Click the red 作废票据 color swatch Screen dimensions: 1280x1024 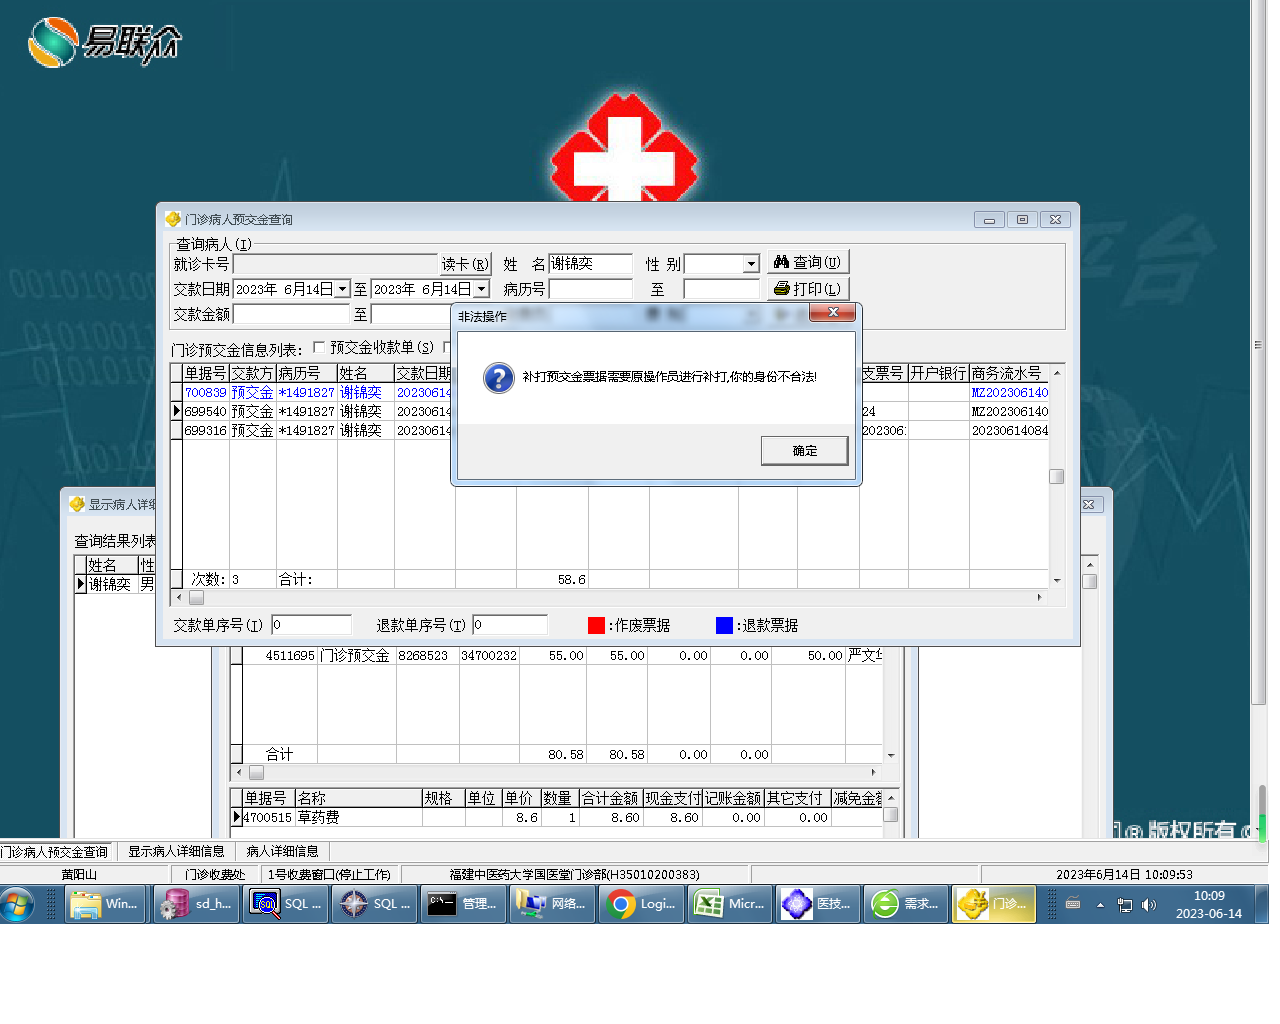[596, 625]
